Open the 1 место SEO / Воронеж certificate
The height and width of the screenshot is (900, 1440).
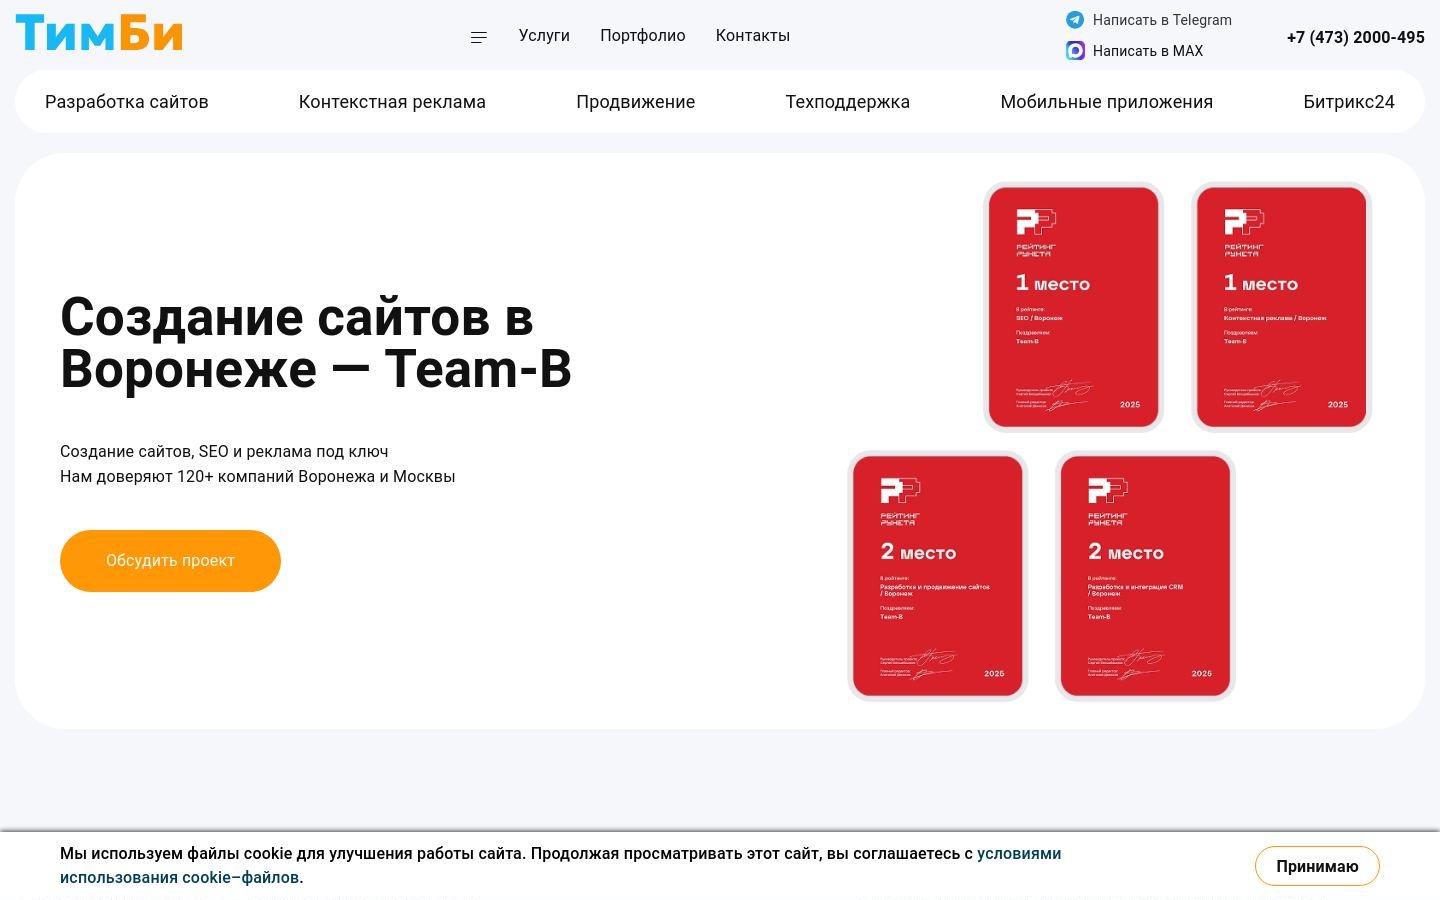click(x=1074, y=307)
